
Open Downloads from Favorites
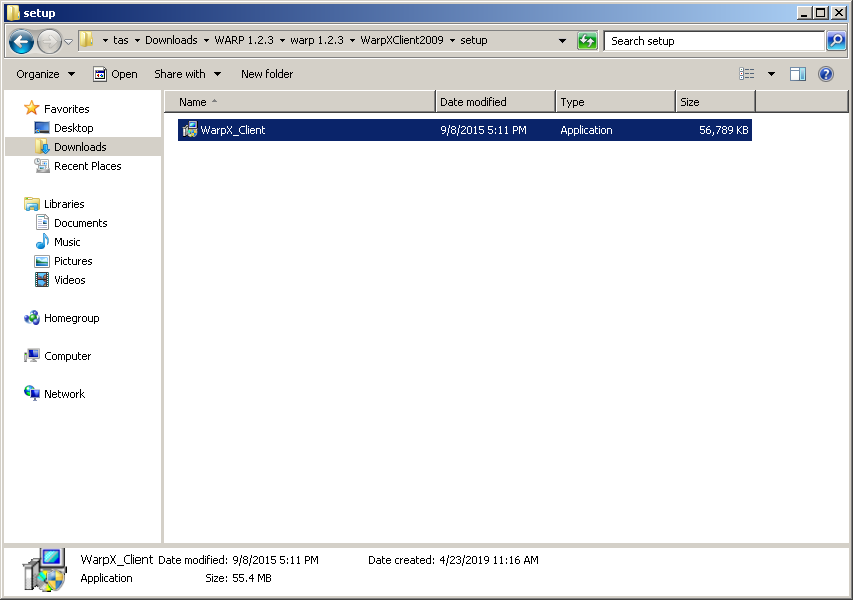[80, 147]
